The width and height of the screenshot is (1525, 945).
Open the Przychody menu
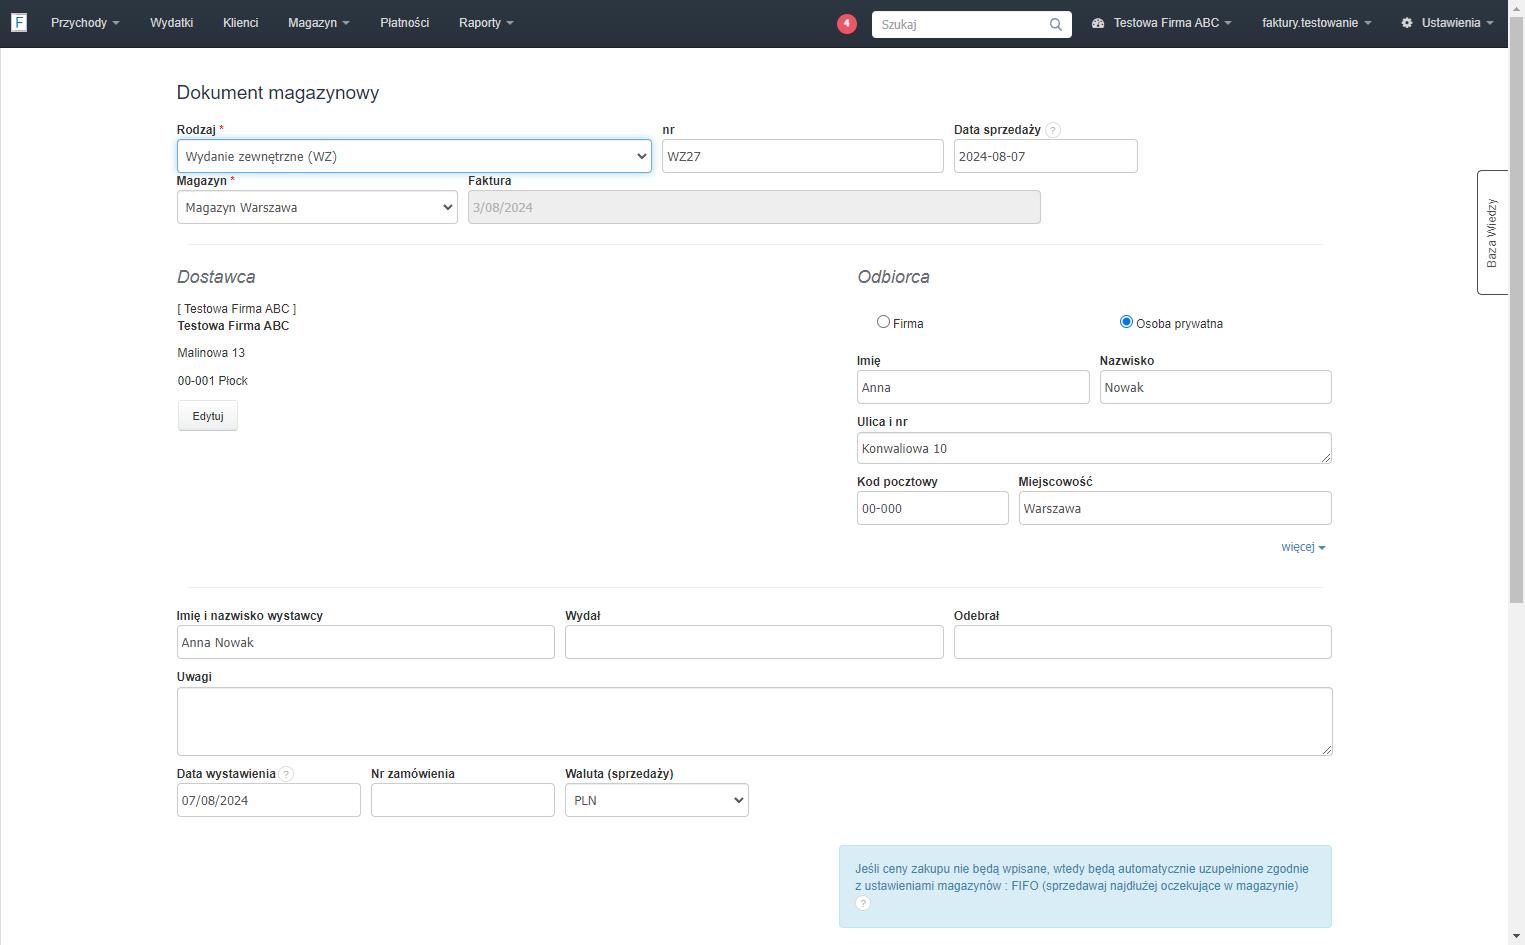coord(85,23)
